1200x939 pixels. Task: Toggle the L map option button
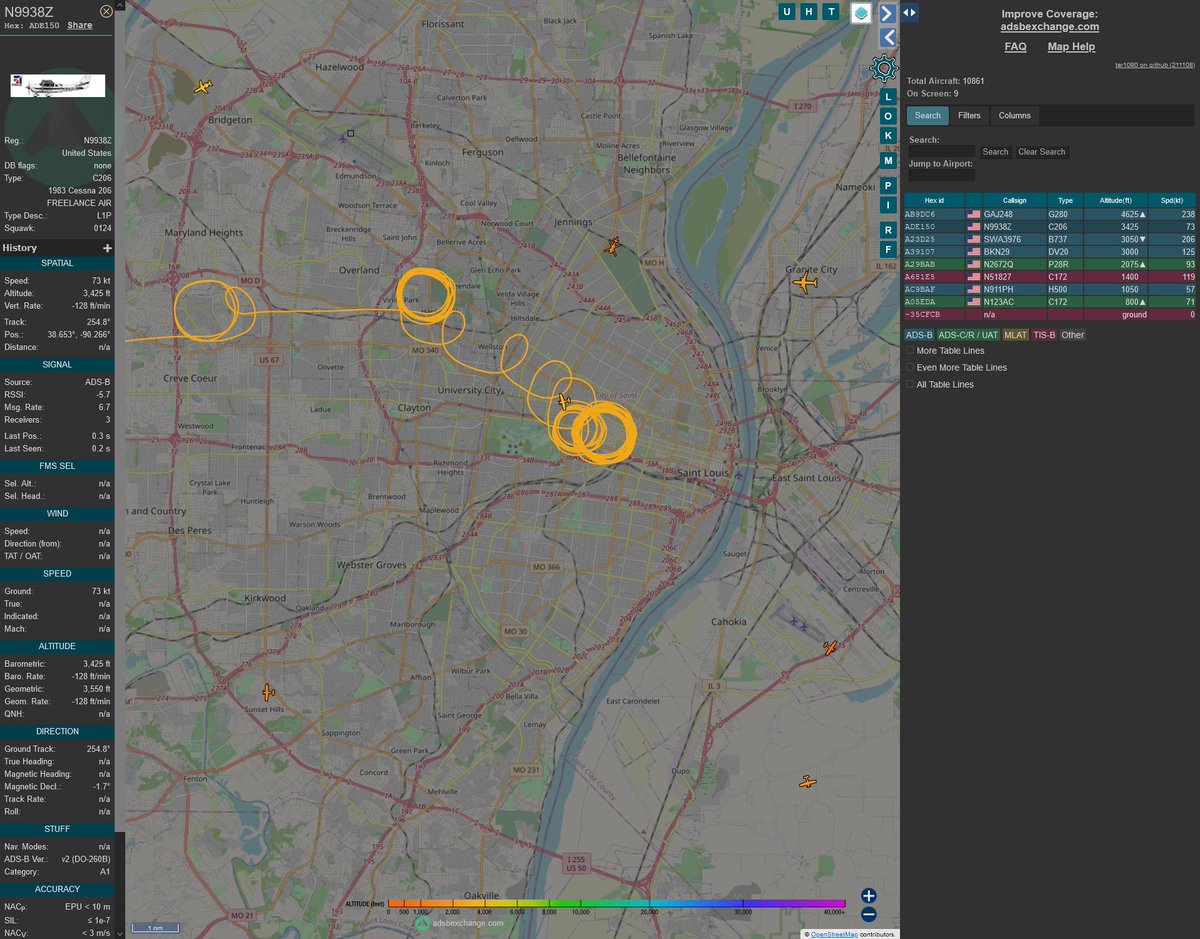[x=888, y=97]
